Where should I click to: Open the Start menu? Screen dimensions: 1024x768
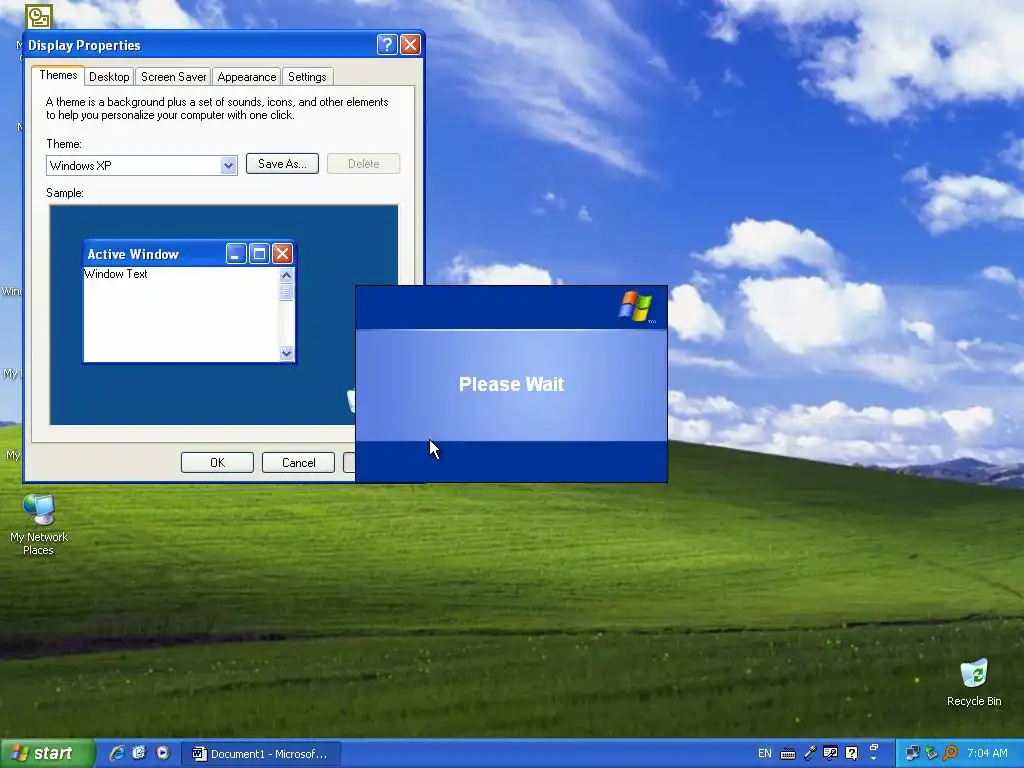click(x=46, y=753)
